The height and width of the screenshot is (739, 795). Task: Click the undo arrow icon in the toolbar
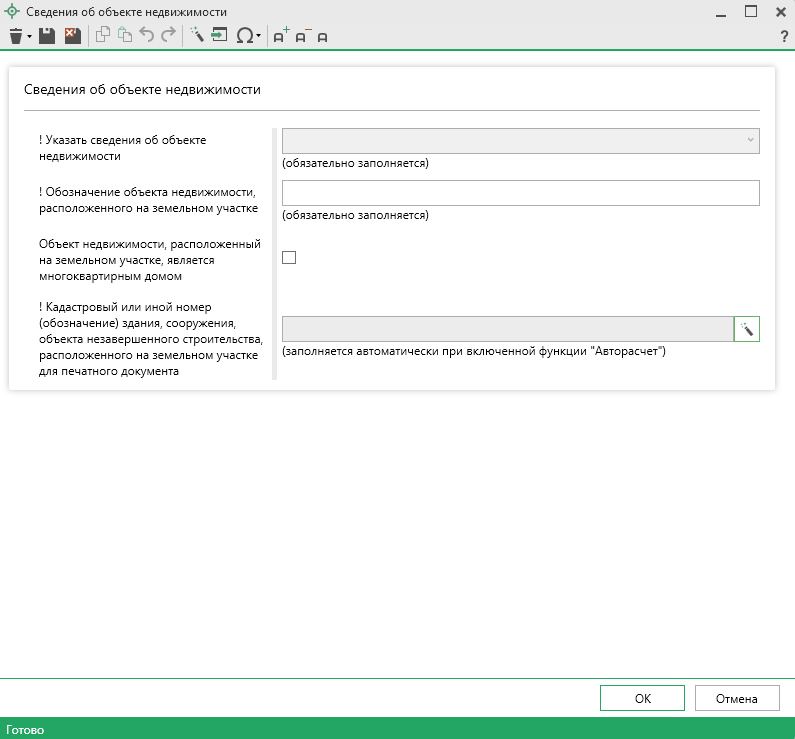(147, 36)
